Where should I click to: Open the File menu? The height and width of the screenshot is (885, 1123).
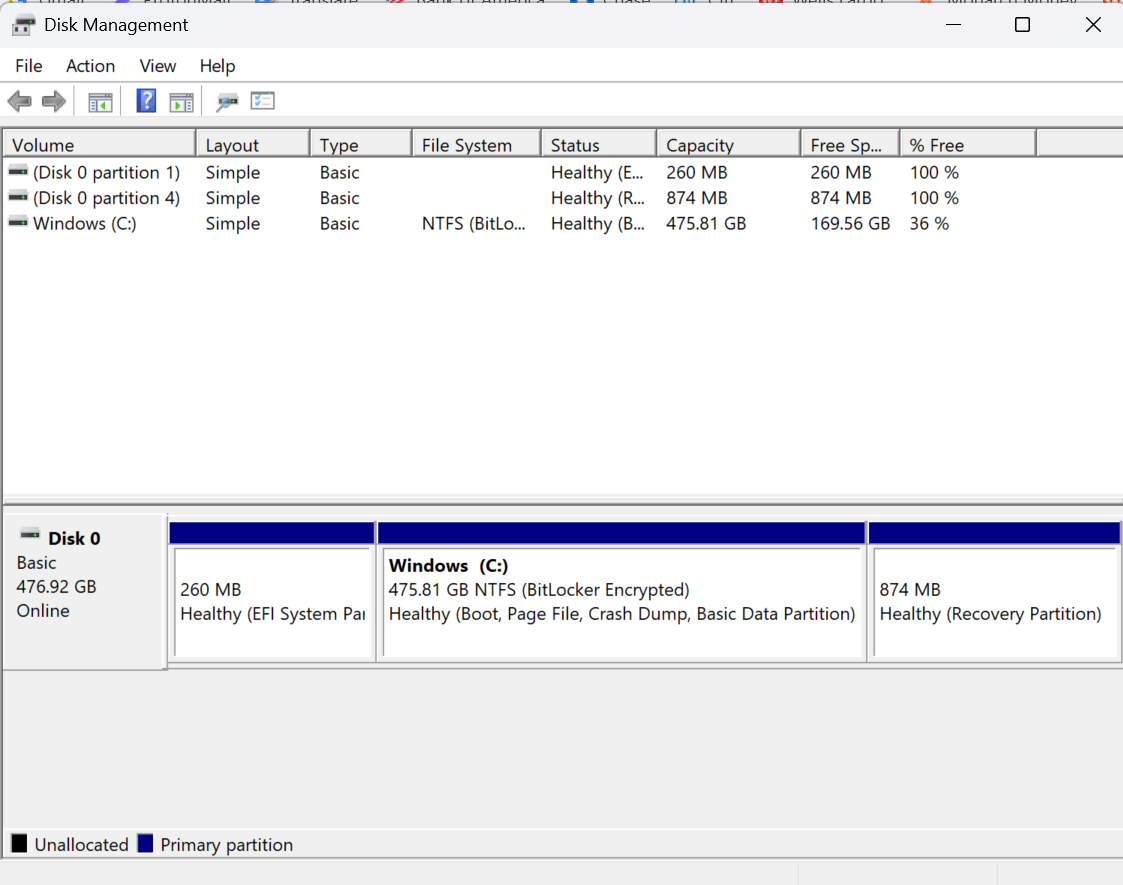pos(29,66)
